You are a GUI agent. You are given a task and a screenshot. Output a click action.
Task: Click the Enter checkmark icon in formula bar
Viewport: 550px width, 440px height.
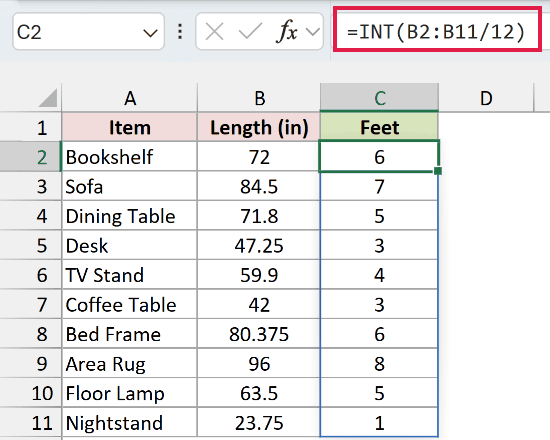250,32
